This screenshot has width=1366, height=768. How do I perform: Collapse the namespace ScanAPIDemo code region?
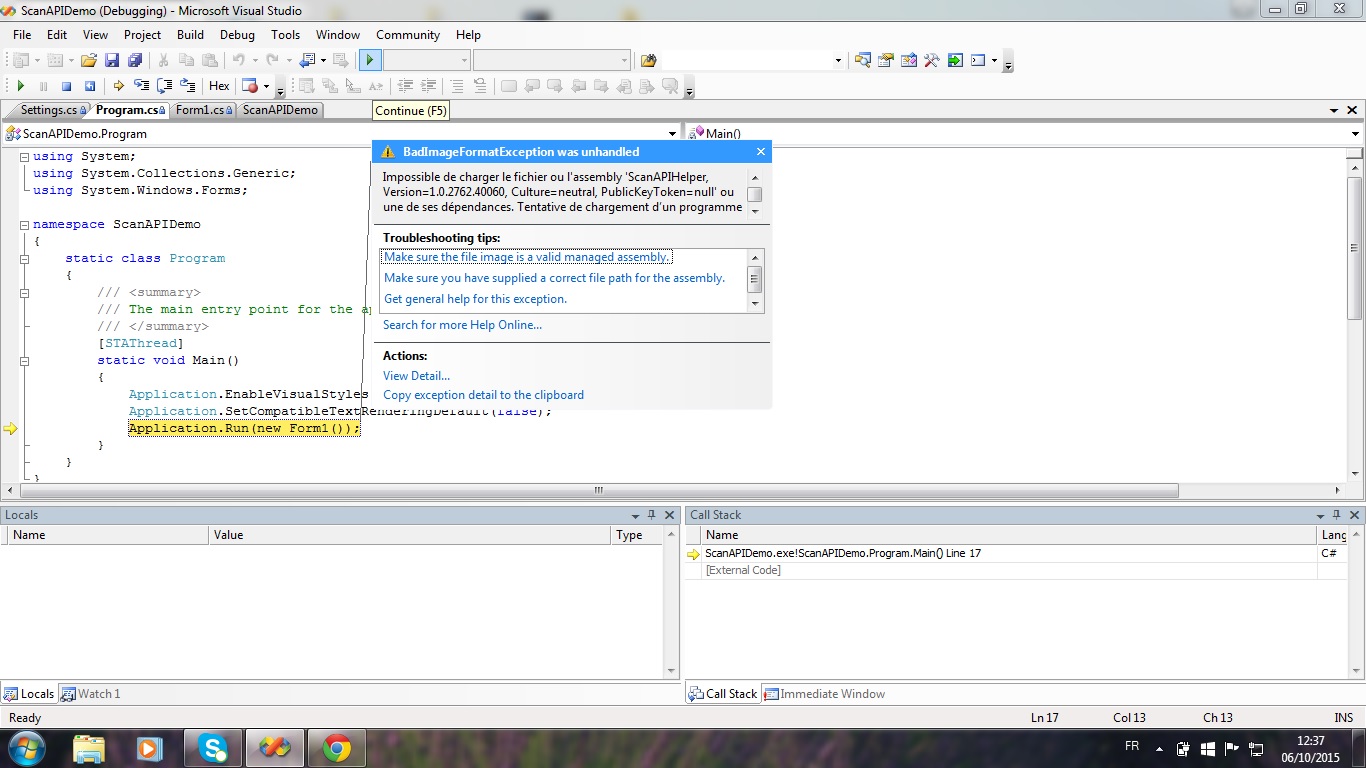click(x=24, y=225)
